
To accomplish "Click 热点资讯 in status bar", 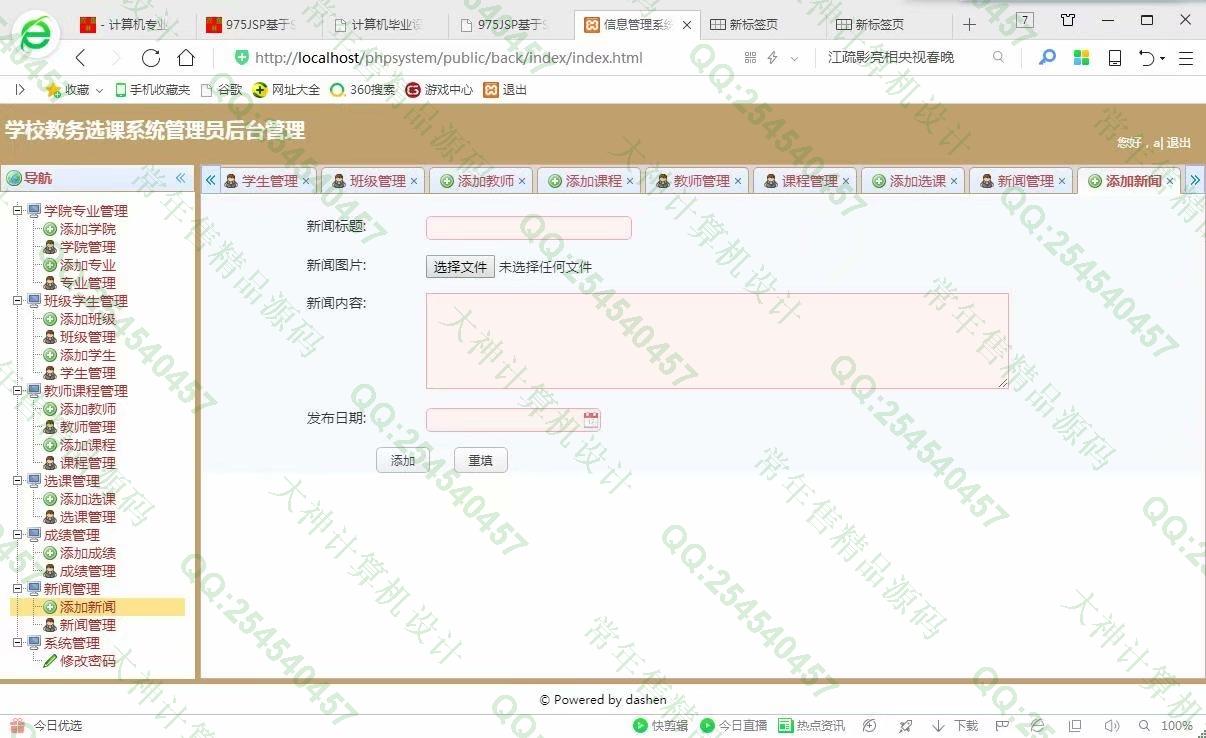I will [x=811, y=726].
